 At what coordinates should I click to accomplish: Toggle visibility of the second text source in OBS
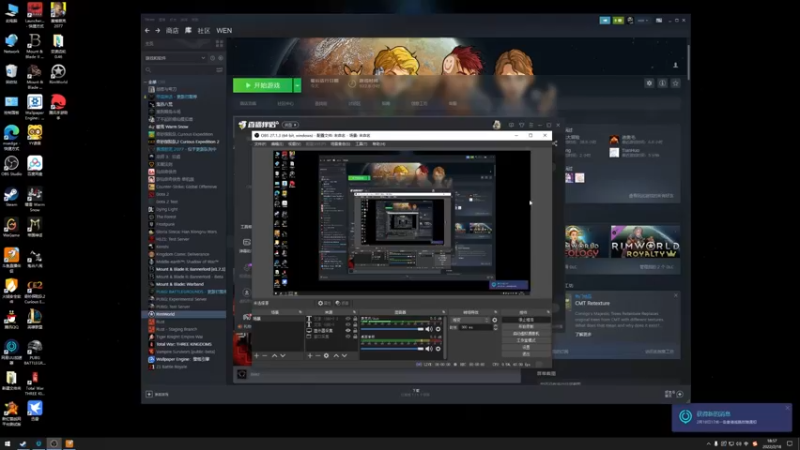point(348,324)
